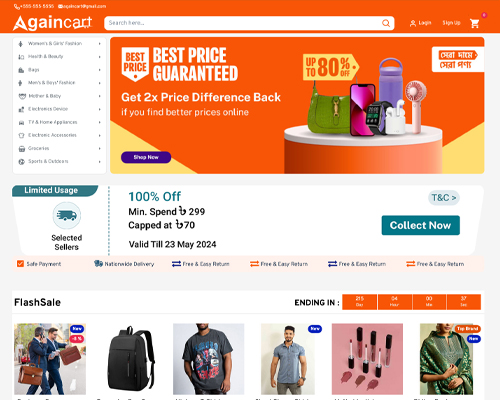Expand Women's & Girls' Fashion submenu arrow
The width and height of the screenshot is (500, 400).
[99, 44]
